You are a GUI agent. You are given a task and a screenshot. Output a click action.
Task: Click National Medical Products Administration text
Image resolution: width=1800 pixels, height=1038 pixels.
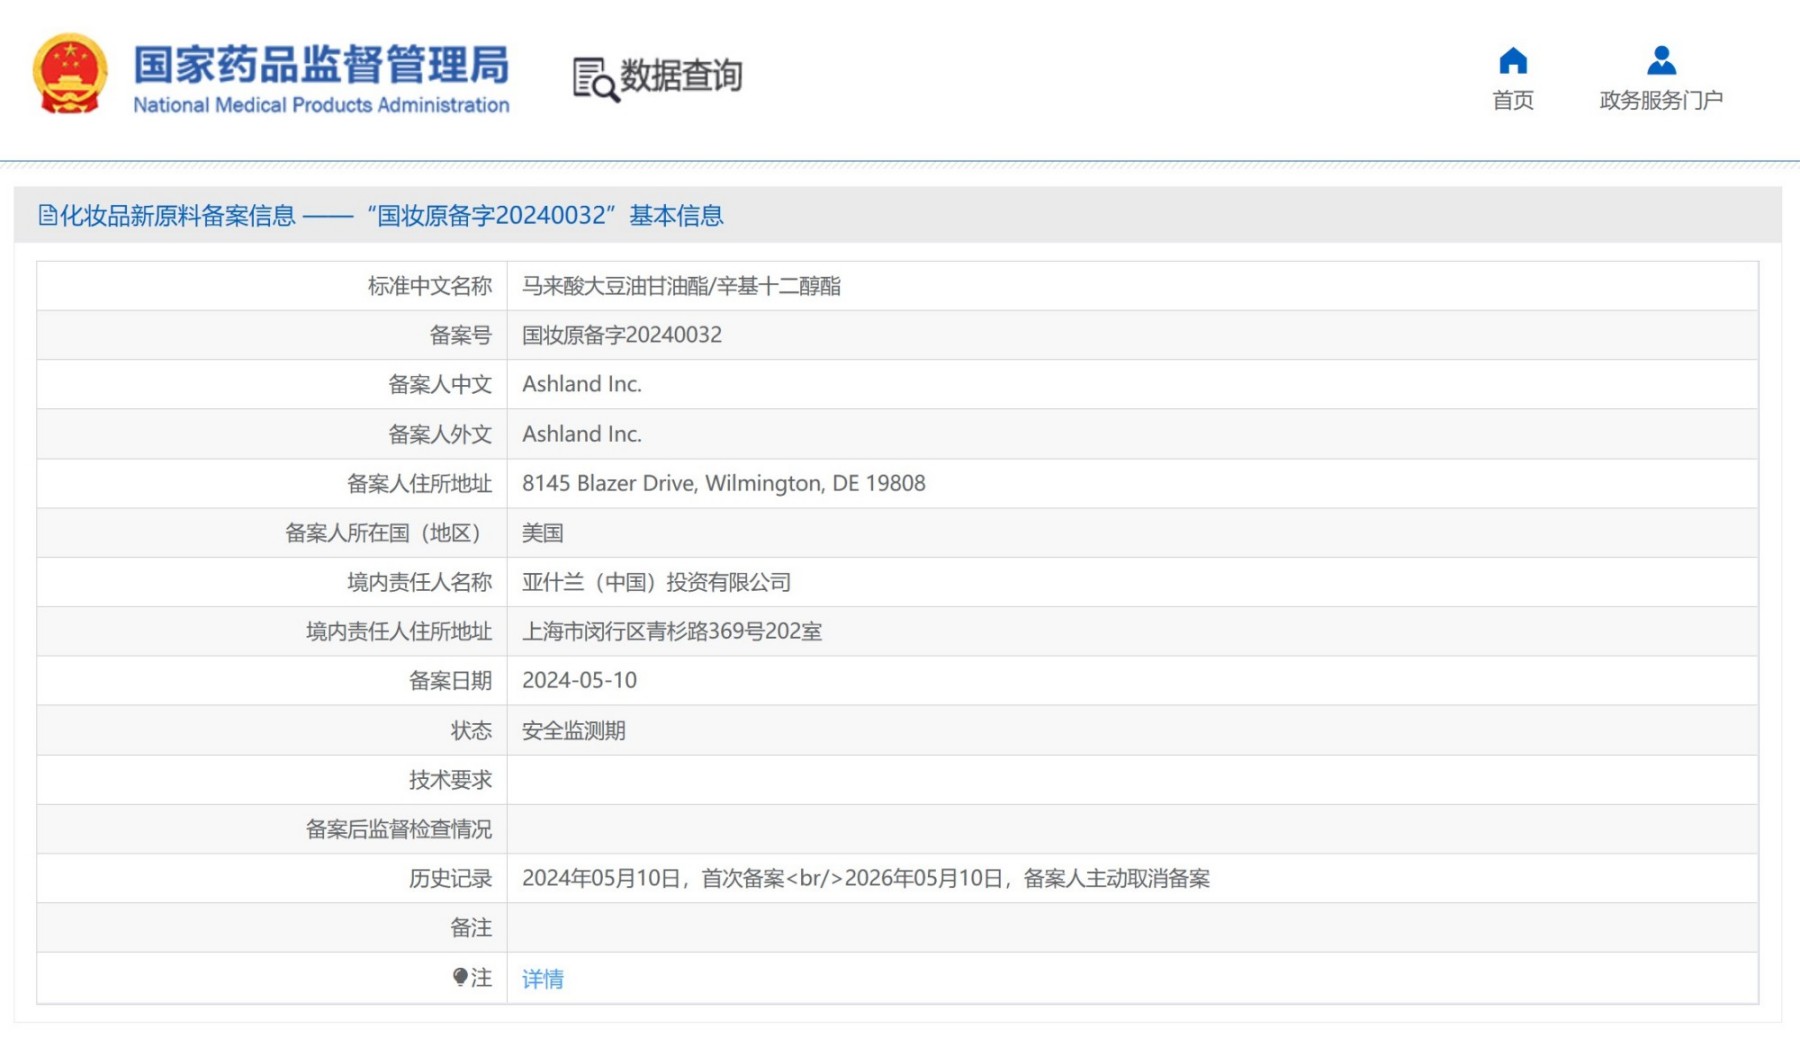click(321, 105)
